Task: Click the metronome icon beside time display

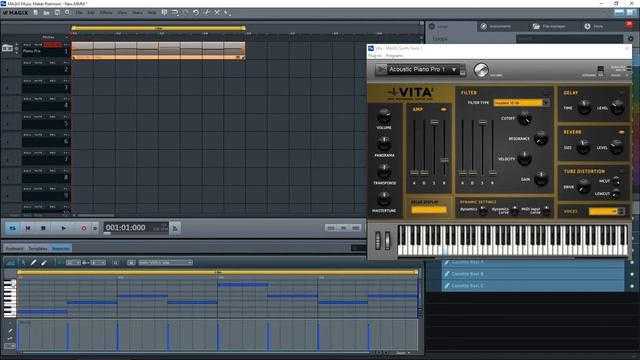Action: (175, 228)
